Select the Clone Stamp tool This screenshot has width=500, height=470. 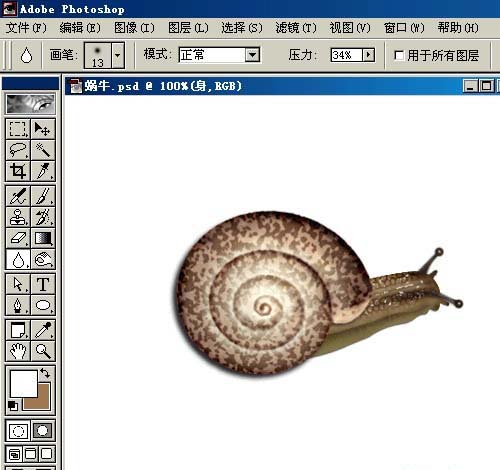18,217
